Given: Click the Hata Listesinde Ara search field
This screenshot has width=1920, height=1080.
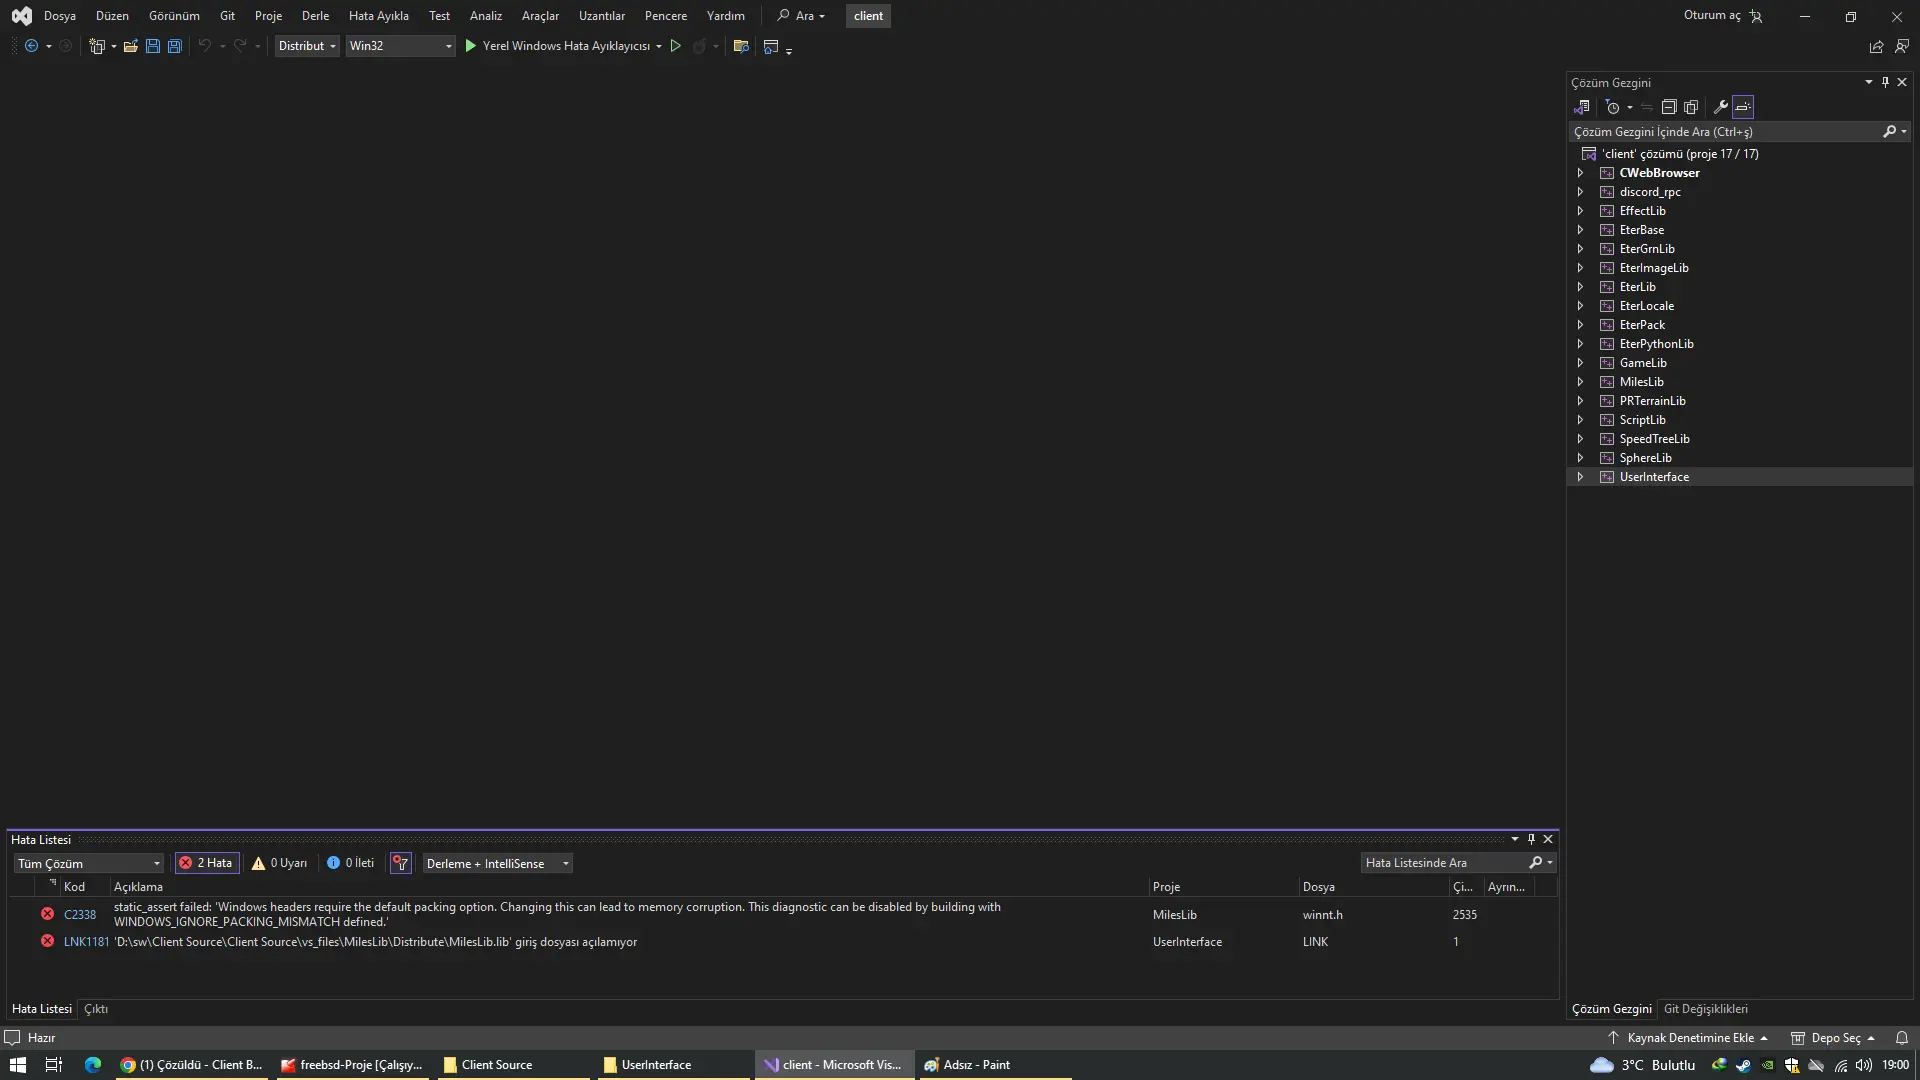Looking at the screenshot, I should [1440, 863].
